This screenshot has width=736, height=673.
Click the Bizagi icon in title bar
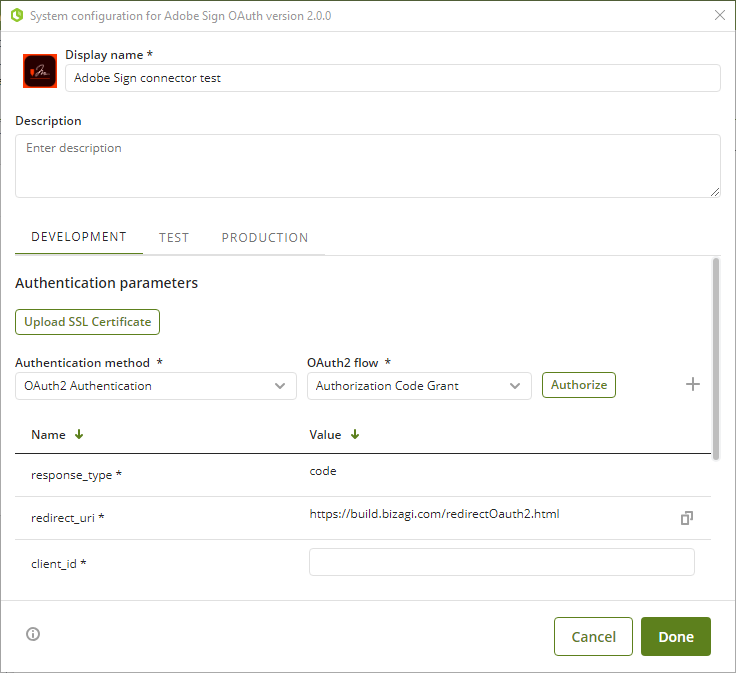pos(17,15)
